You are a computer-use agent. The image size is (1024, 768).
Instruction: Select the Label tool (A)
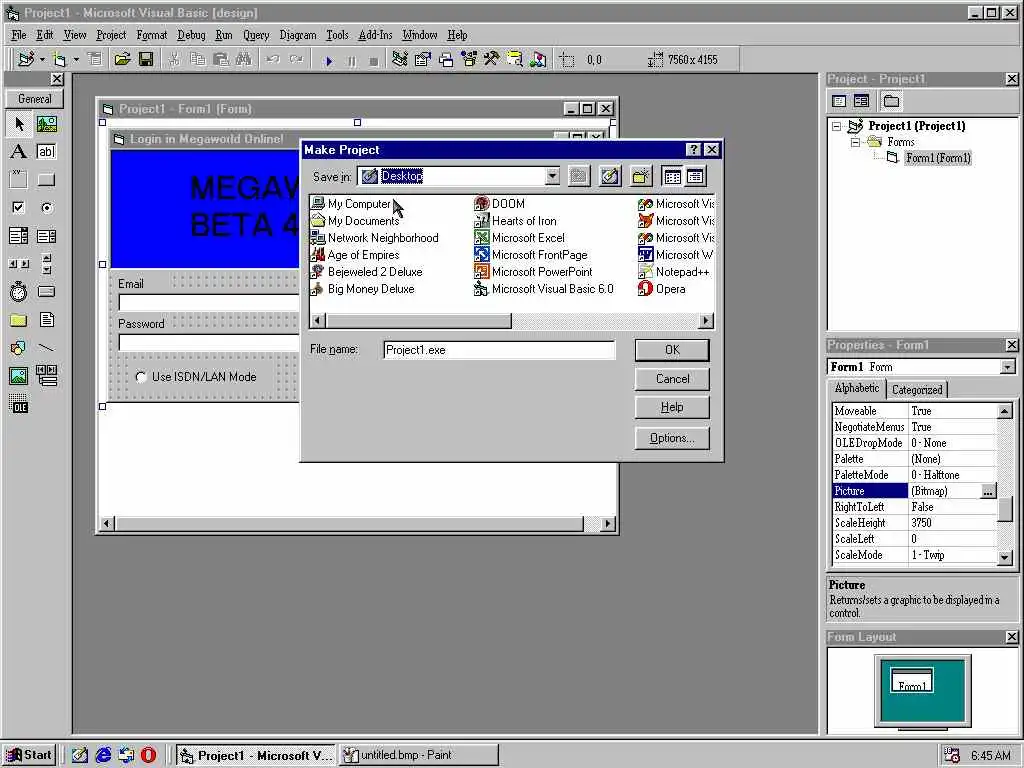pyautogui.click(x=19, y=152)
